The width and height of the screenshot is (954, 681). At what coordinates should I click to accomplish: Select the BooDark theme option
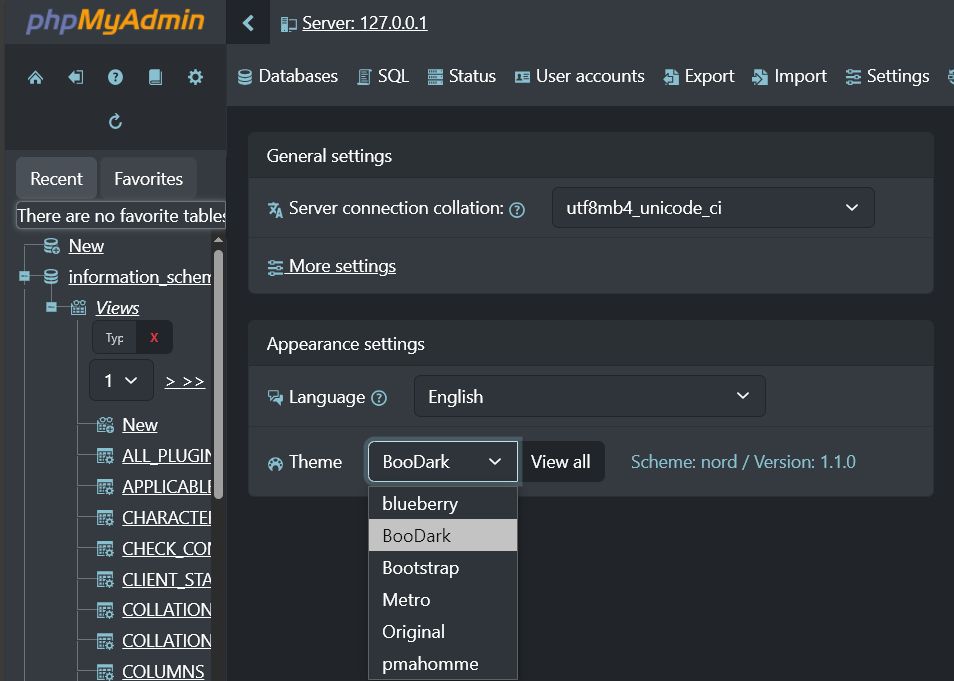pyautogui.click(x=443, y=536)
